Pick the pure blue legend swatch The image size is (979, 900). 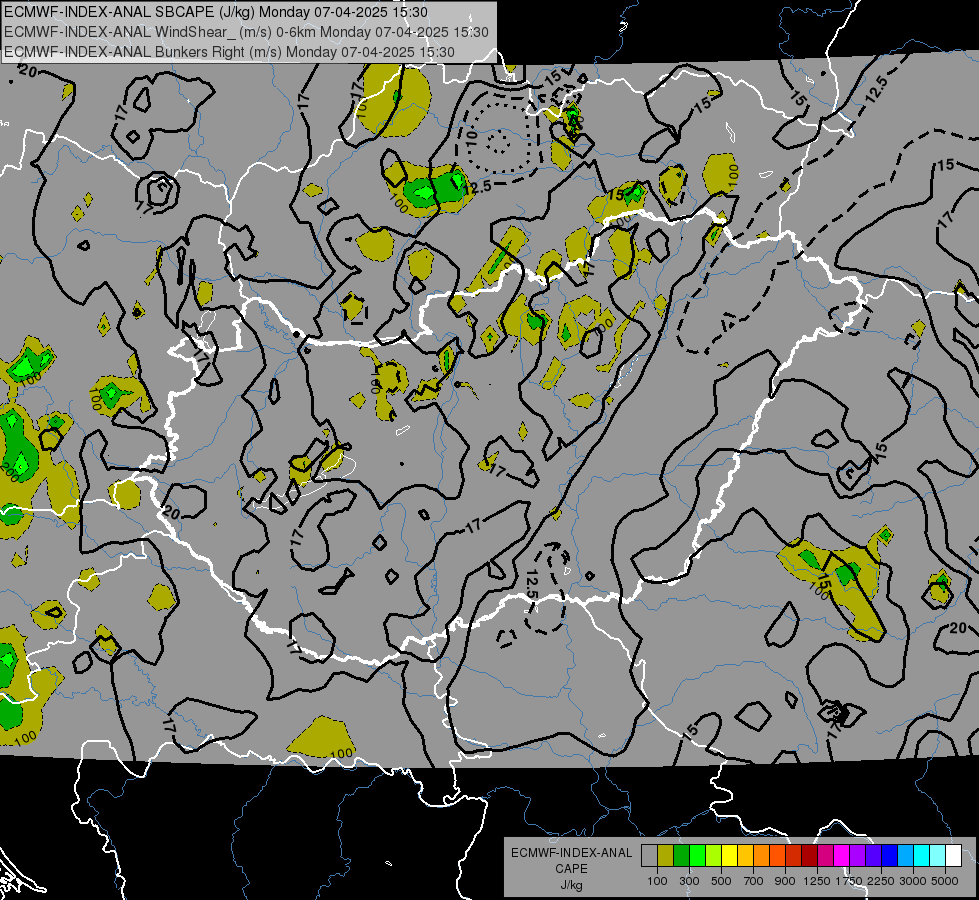tap(890, 856)
